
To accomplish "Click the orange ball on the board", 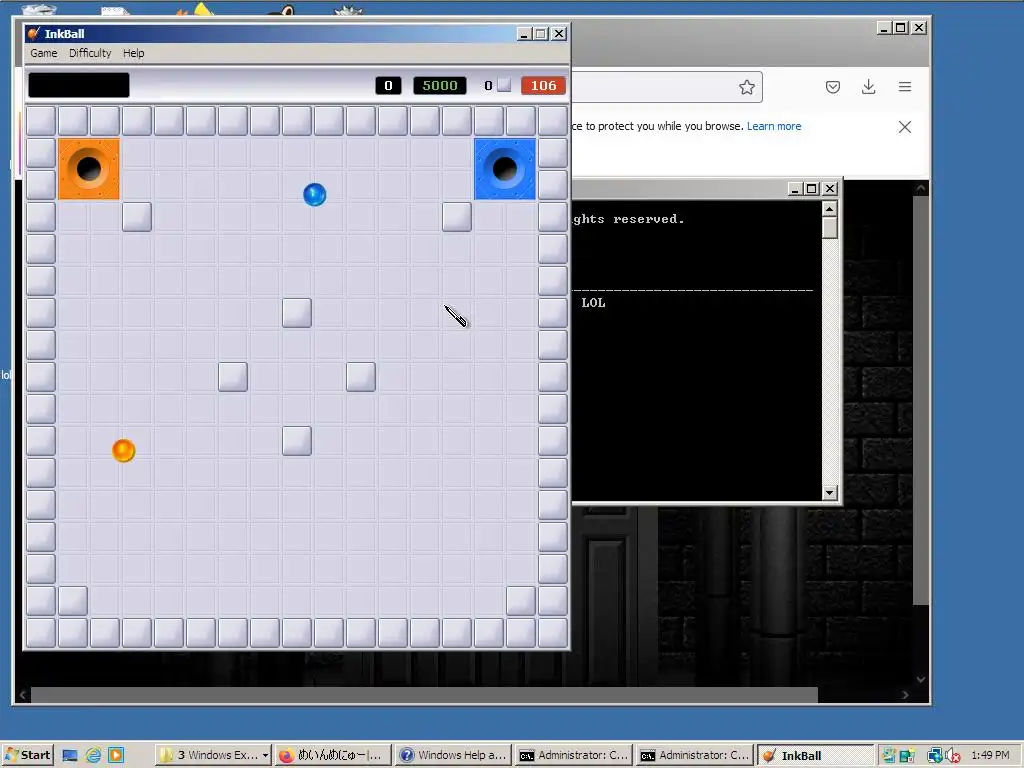I will (123, 451).
